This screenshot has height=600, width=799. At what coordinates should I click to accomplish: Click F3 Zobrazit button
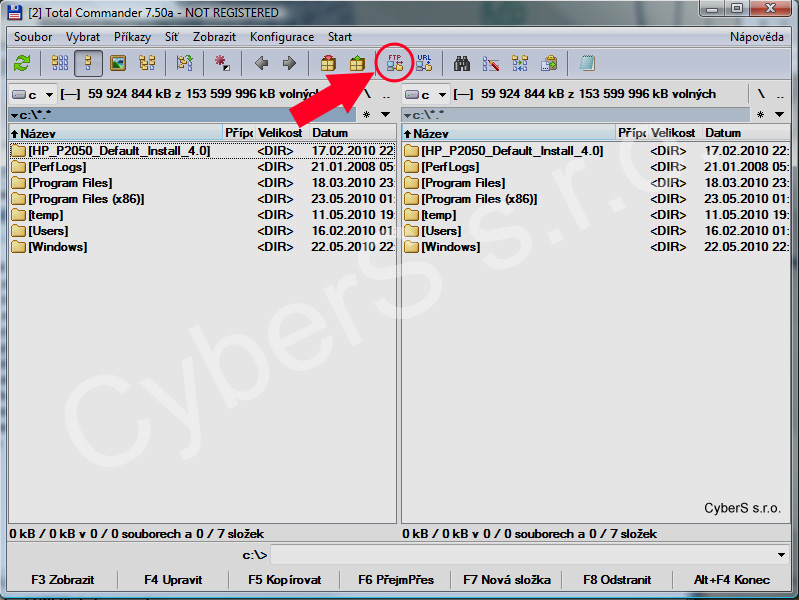(63, 580)
